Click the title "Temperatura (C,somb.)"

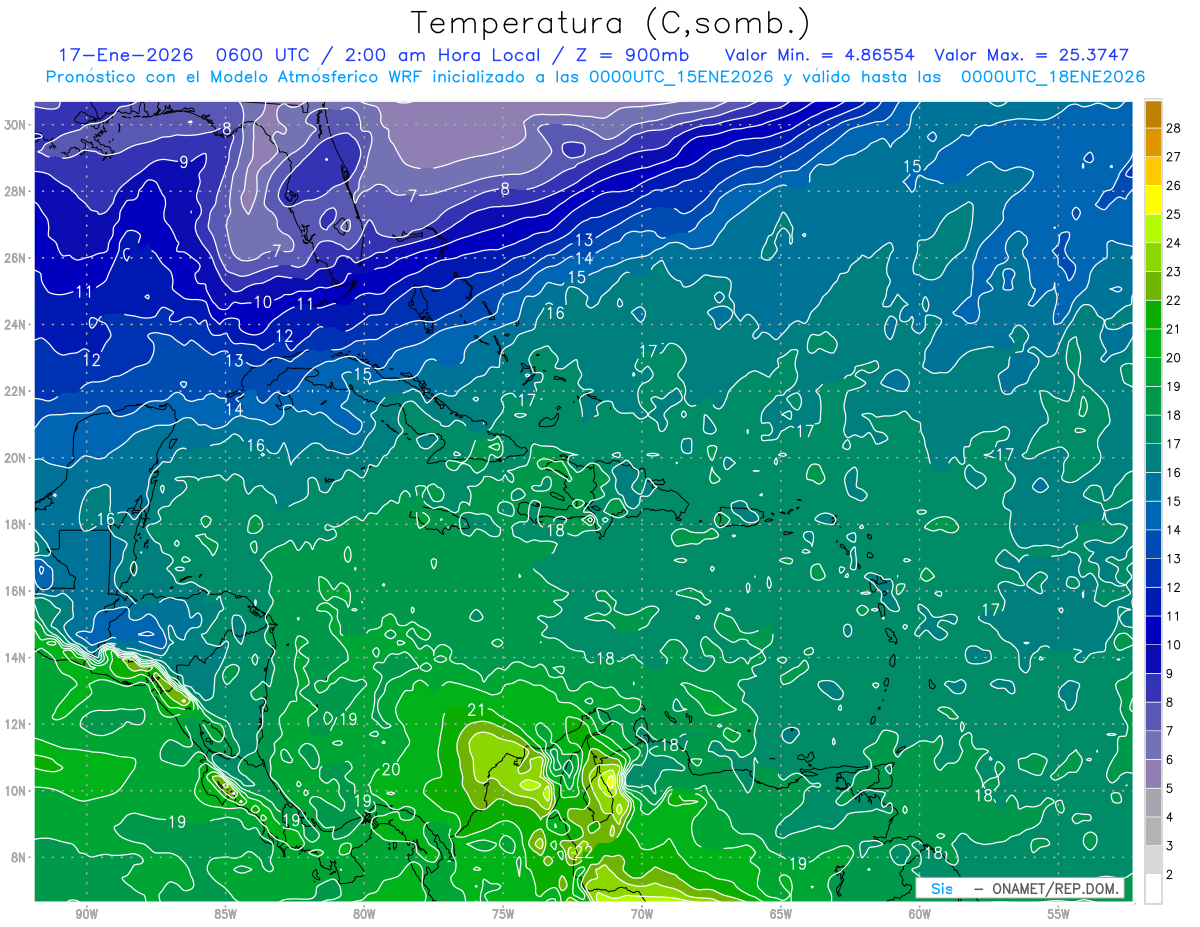click(611, 24)
